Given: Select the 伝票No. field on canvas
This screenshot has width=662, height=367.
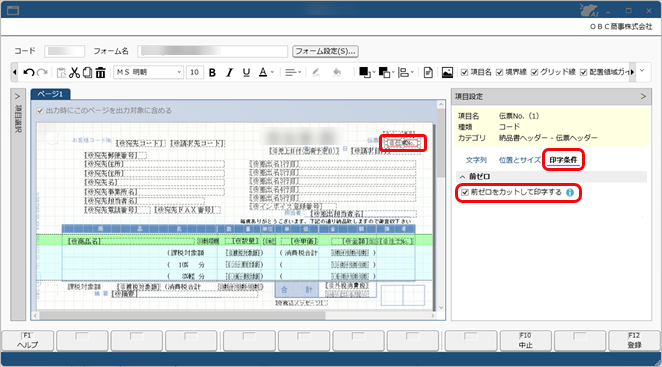Looking at the screenshot, I should pyautogui.click(x=402, y=143).
